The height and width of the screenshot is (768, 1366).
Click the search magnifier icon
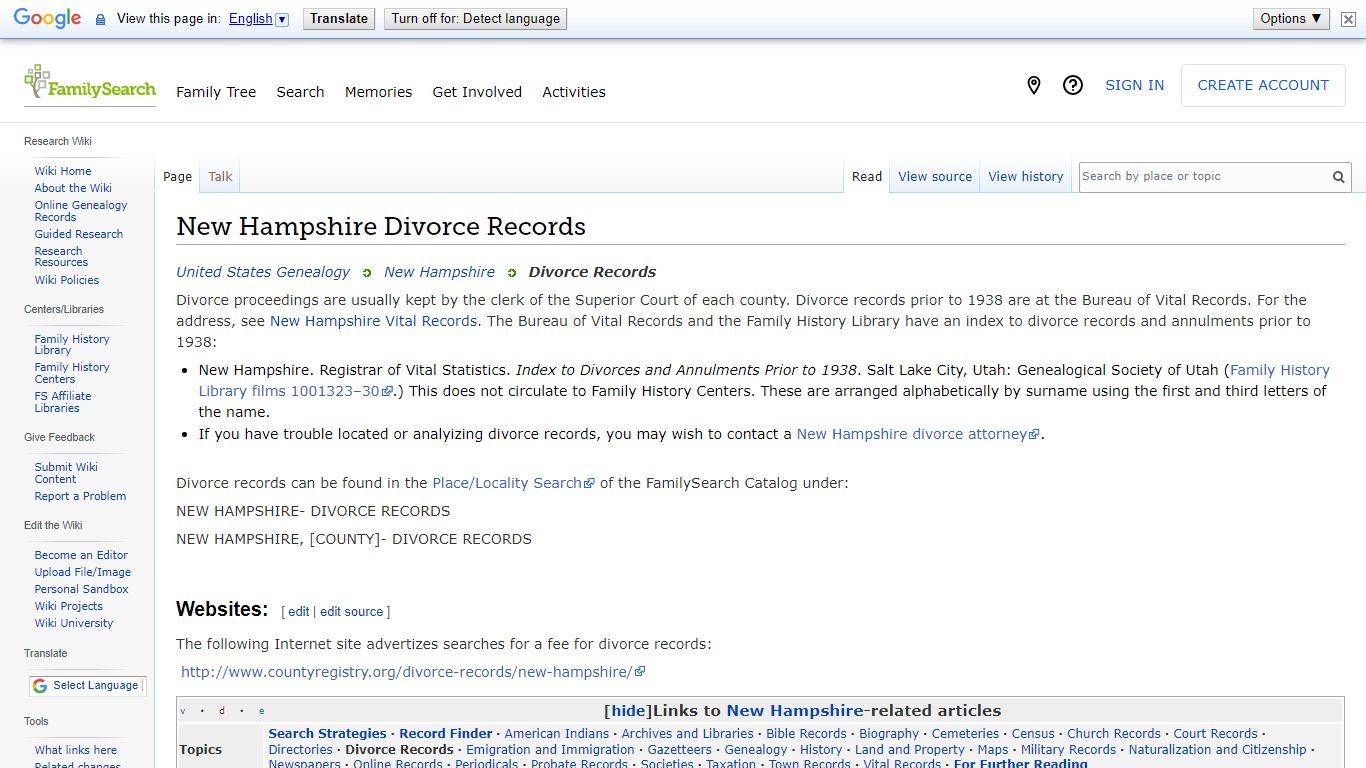pos(1338,177)
